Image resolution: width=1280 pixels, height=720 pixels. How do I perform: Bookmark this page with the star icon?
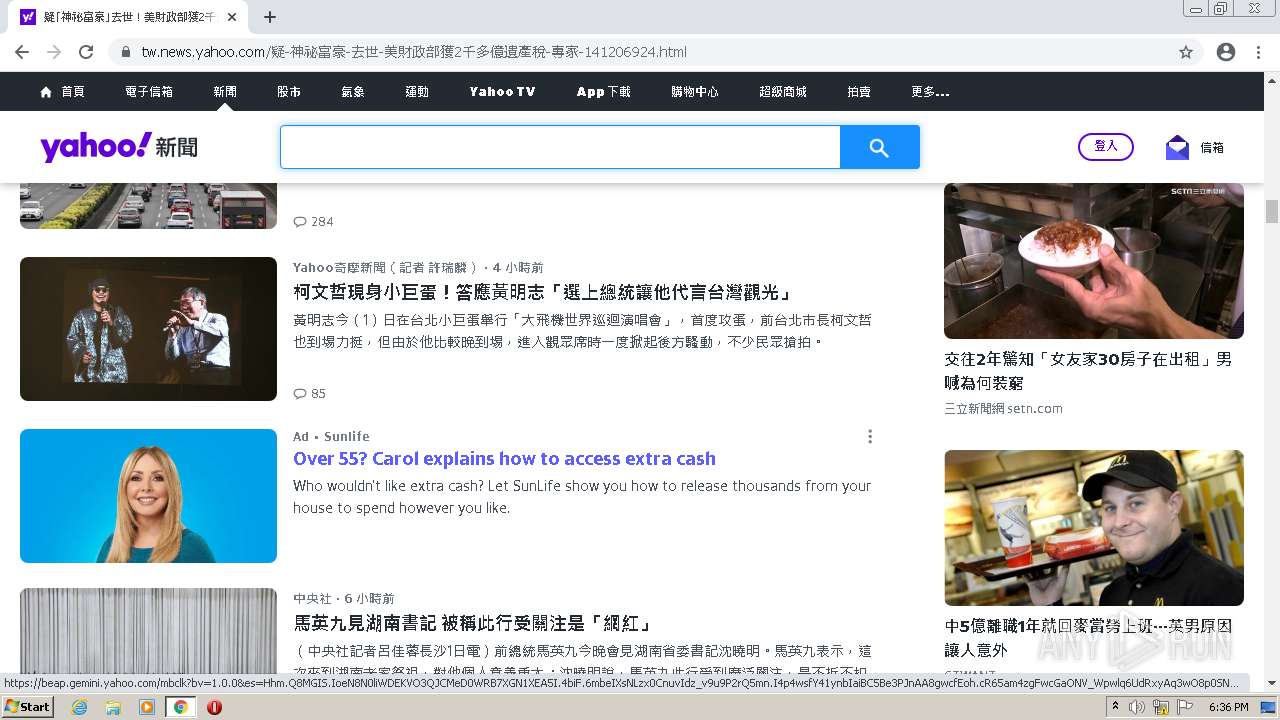[x=1186, y=52]
